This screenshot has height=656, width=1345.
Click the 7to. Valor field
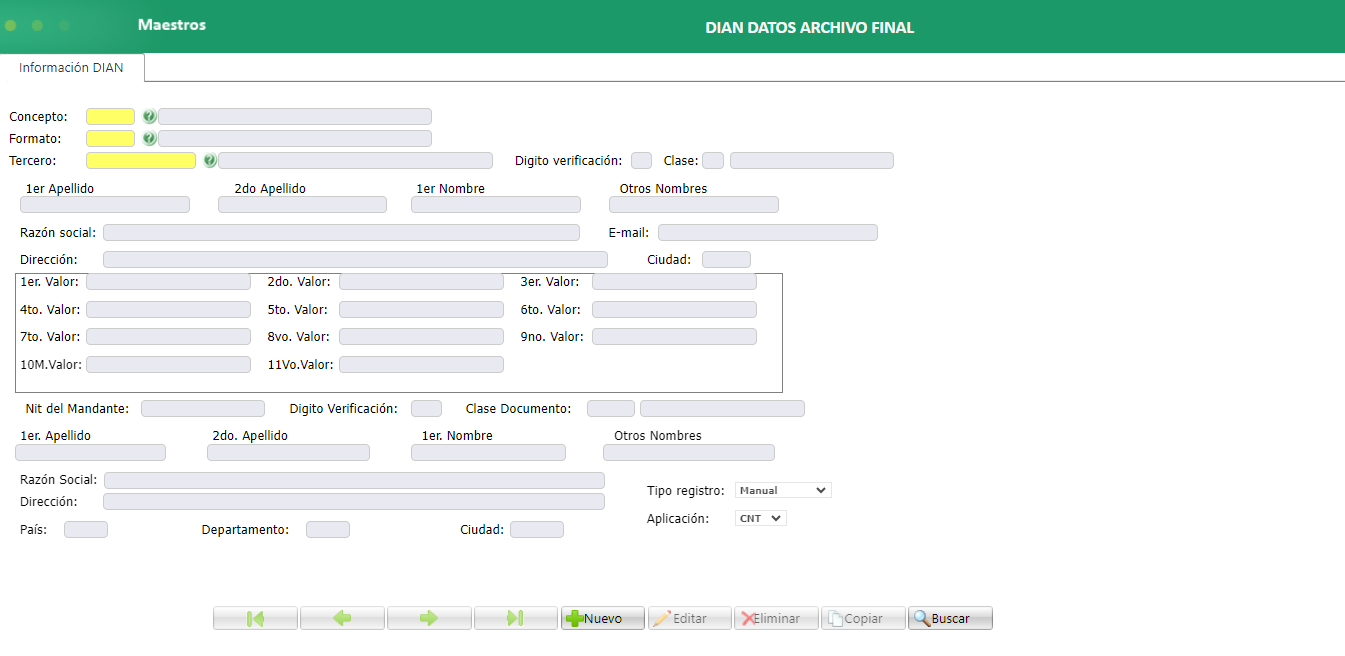point(168,337)
